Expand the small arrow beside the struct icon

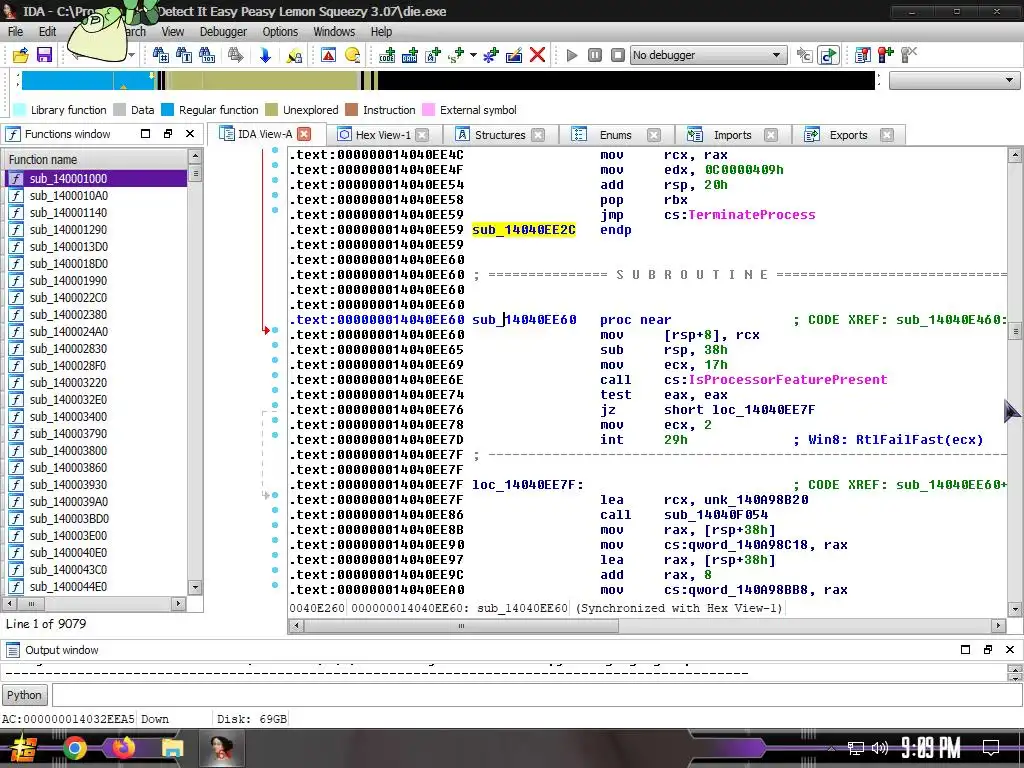pos(473,56)
